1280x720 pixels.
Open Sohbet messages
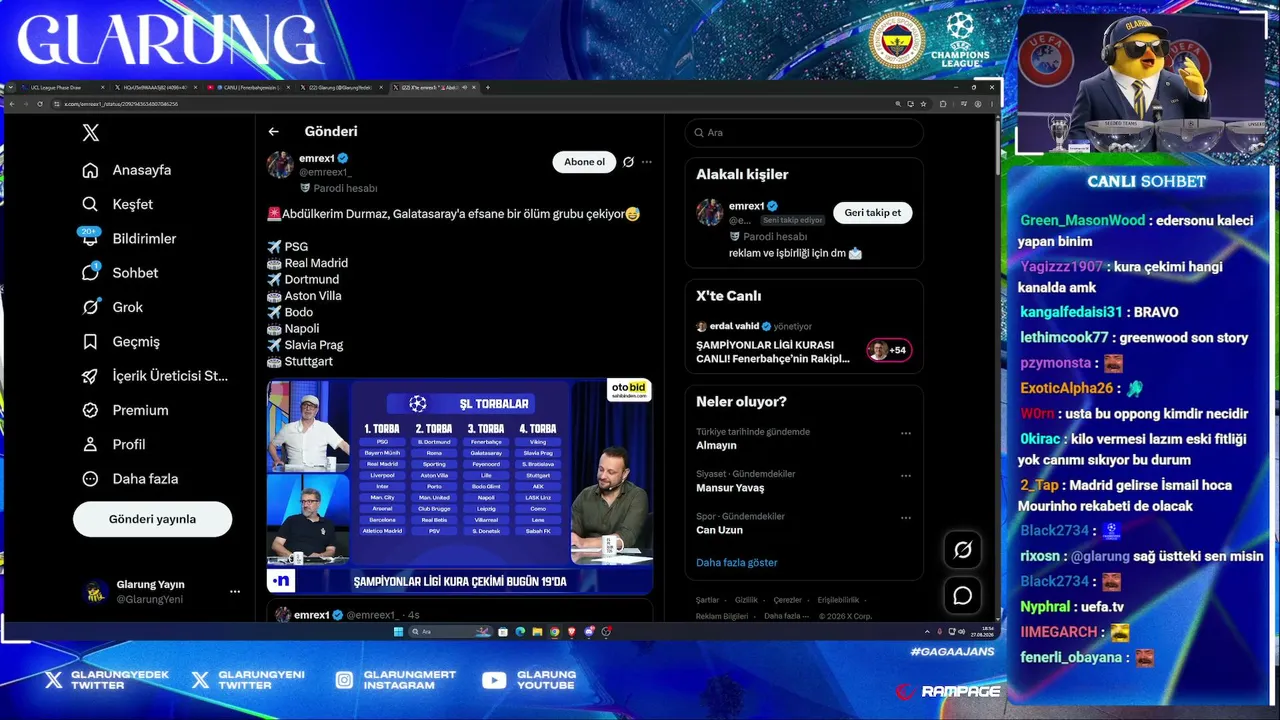pos(121,273)
